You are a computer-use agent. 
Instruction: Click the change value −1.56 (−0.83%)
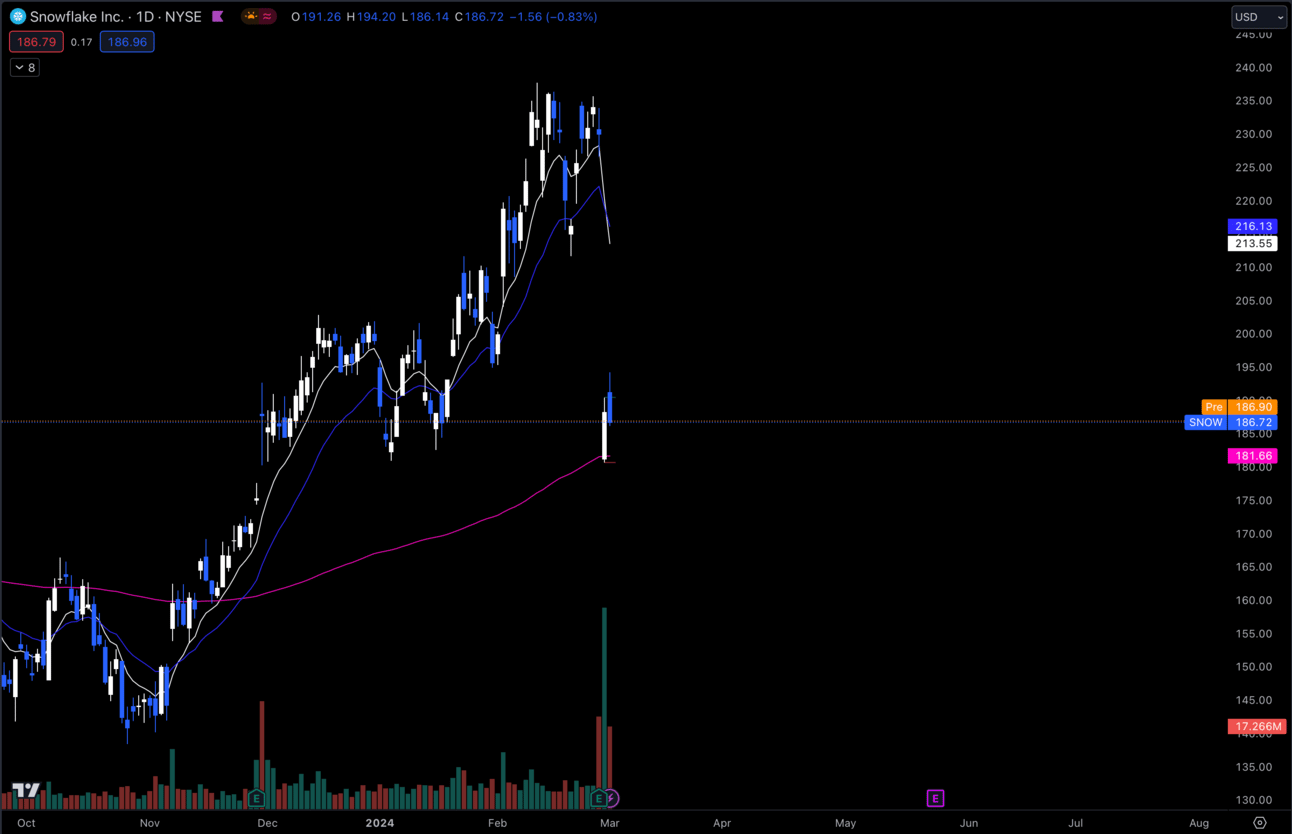553,17
